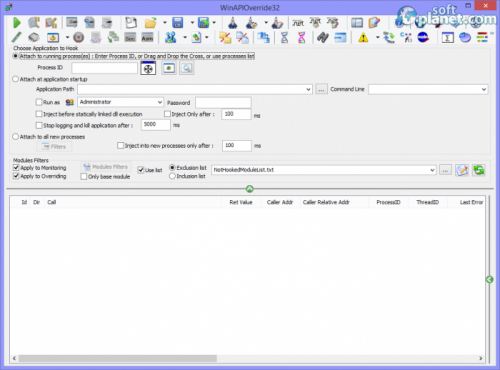The width and height of the screenshot is (500, 370).
Task: Open the NotHookedModuleList.txt dropdown
Action: point(432,170)
